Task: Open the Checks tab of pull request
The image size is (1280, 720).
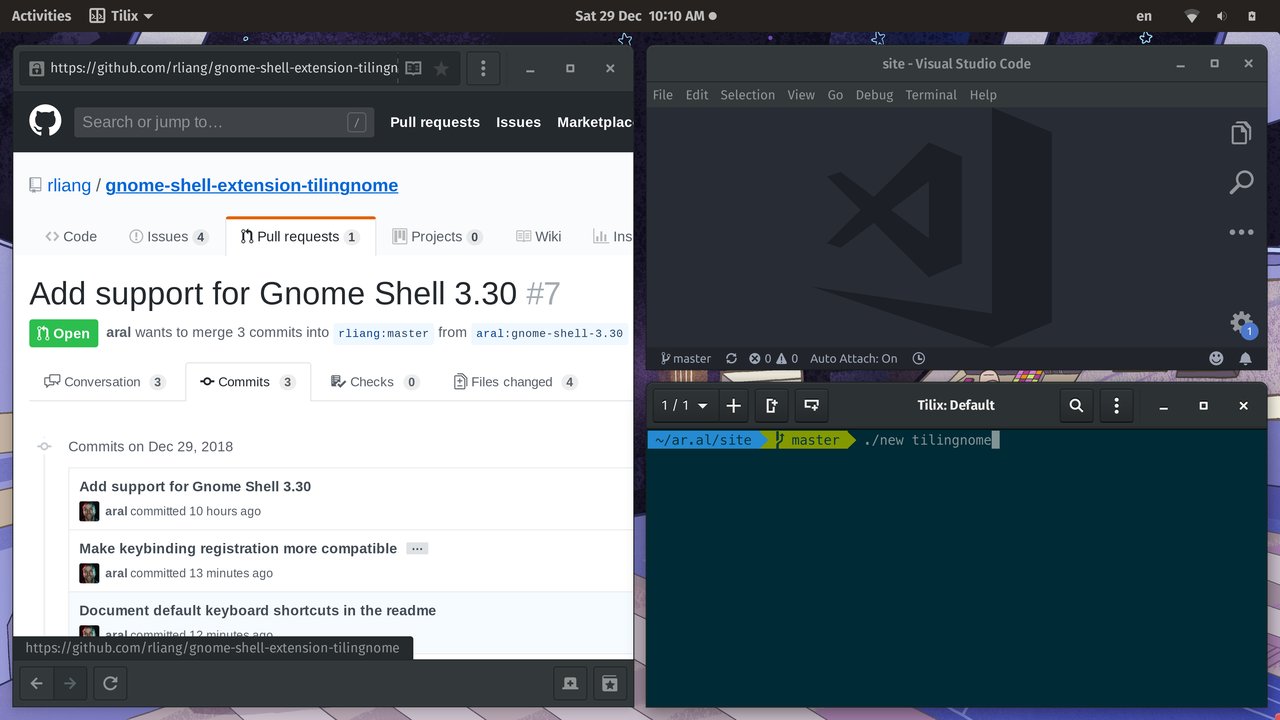Action: [375, 382]
